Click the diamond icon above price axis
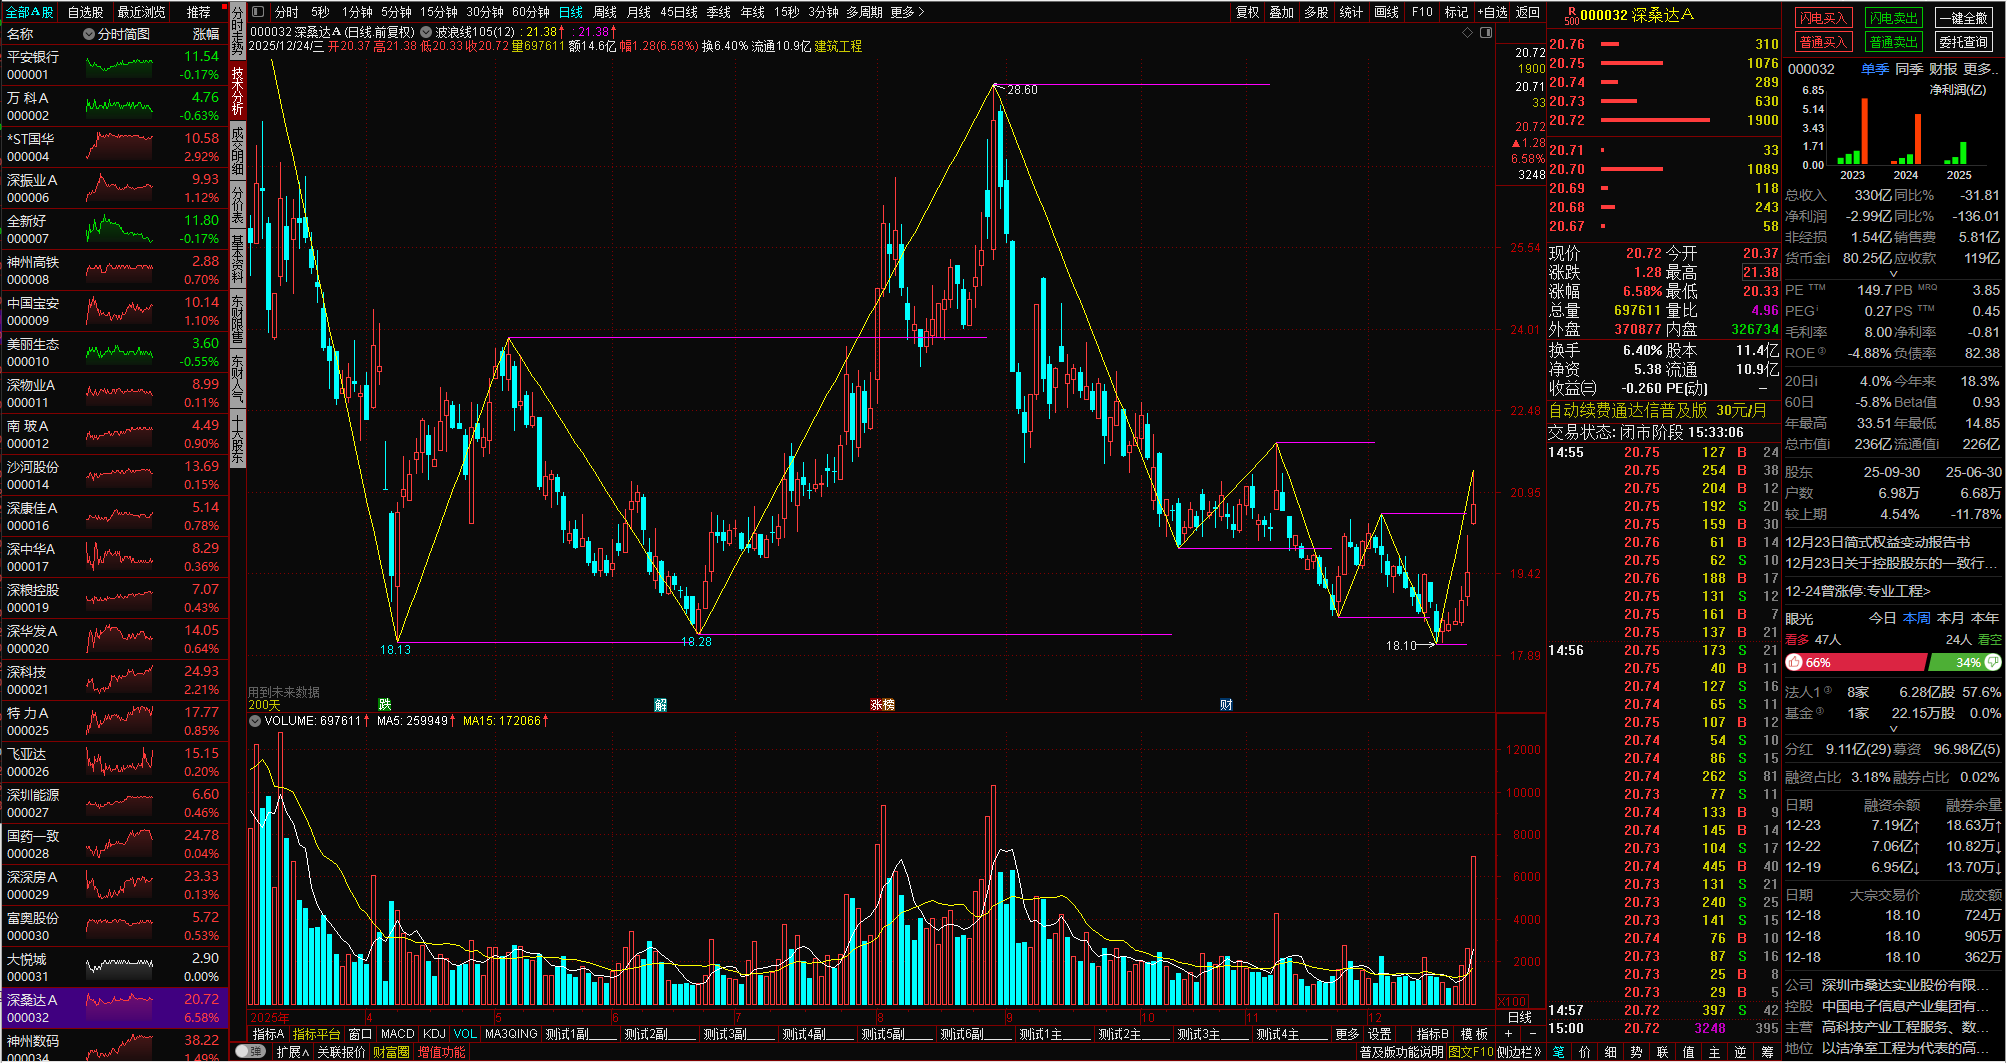Viewport: 2007px width, 1063px height. 1468,32
